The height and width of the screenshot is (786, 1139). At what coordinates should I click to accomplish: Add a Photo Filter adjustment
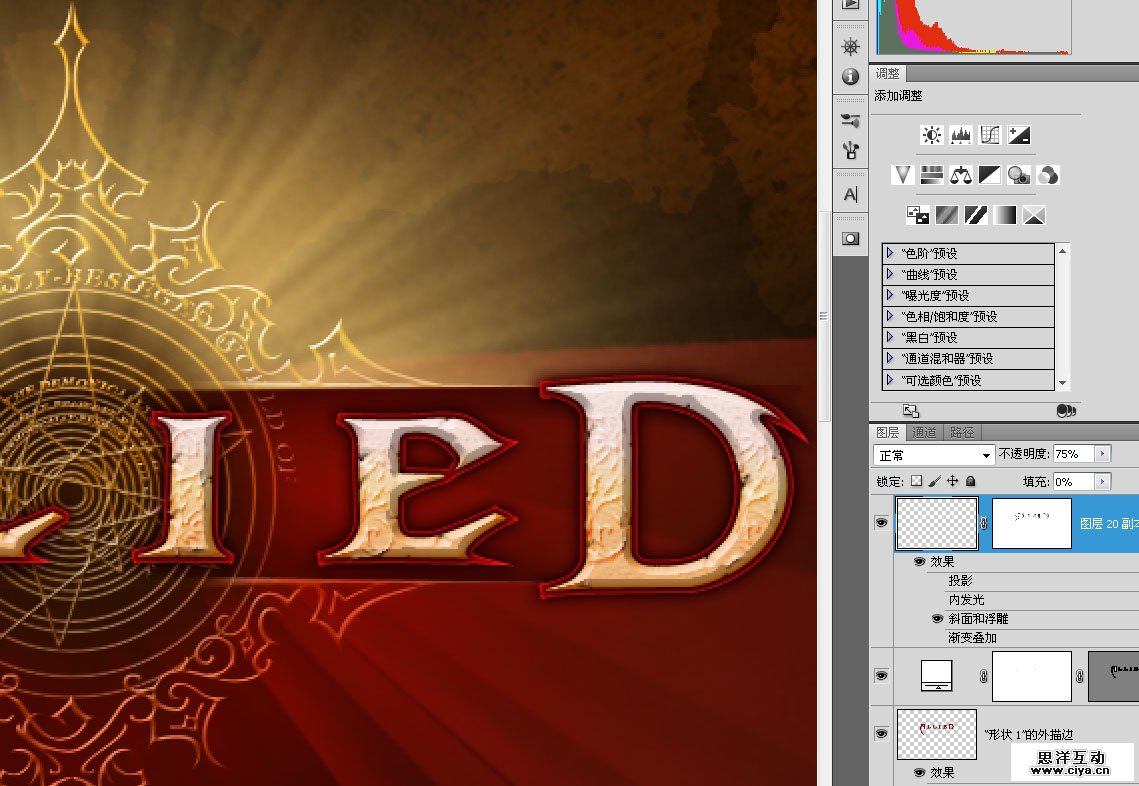1019,175
